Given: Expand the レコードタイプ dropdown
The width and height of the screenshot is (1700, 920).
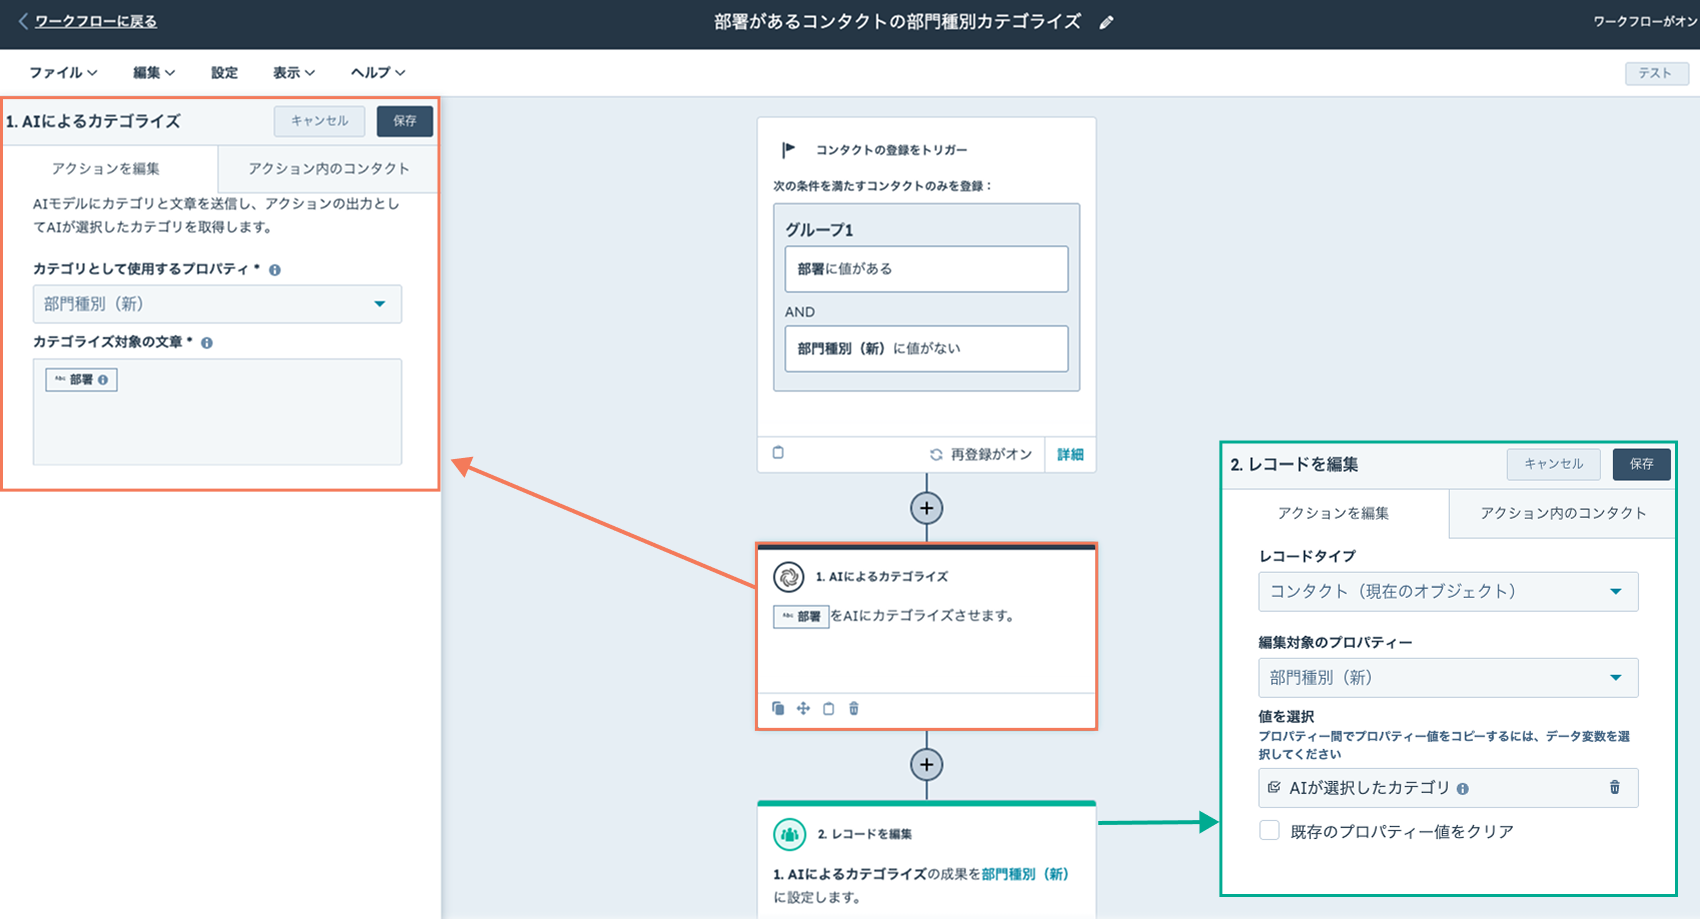Looking at the screenshot, I should click(1447, 592).
